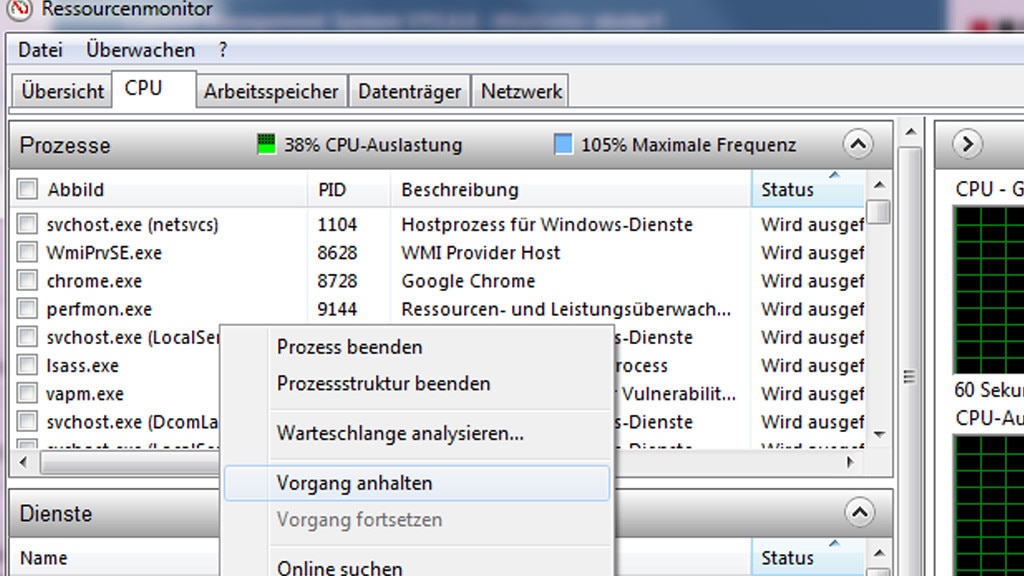Viewport: 1024px width, 576px height.
Task: Check the svchost.exe (LocalSer process checkbox
Action: (27, 337)
